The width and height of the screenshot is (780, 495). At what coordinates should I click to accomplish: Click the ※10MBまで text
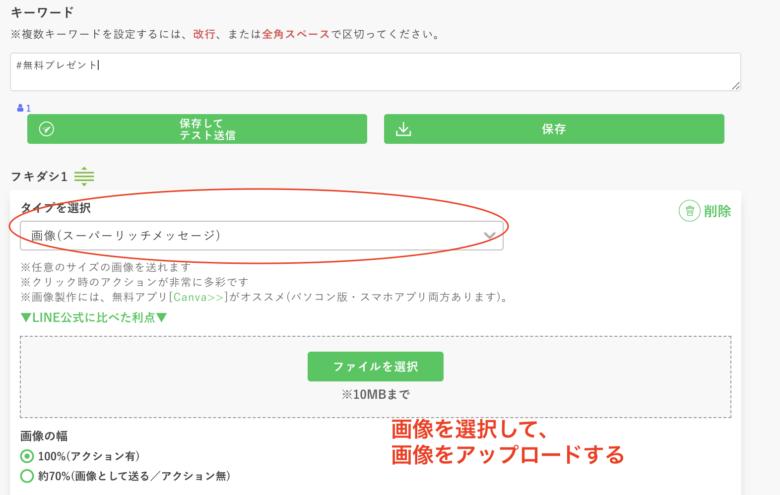[x=376, y=395]
